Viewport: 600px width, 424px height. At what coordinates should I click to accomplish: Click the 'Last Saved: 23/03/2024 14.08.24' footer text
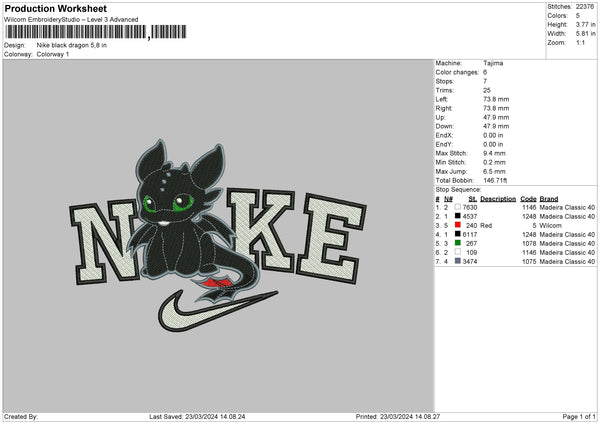click(x=197, y=416)
